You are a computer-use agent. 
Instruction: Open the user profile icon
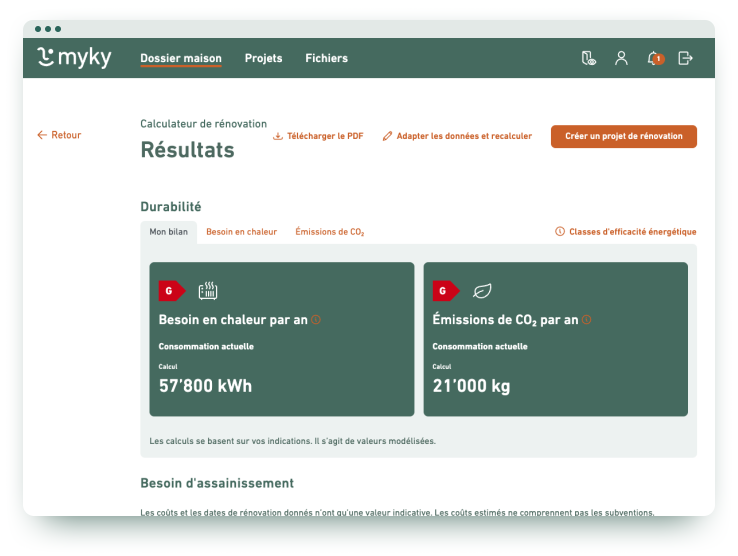click(x=621, y=58)
